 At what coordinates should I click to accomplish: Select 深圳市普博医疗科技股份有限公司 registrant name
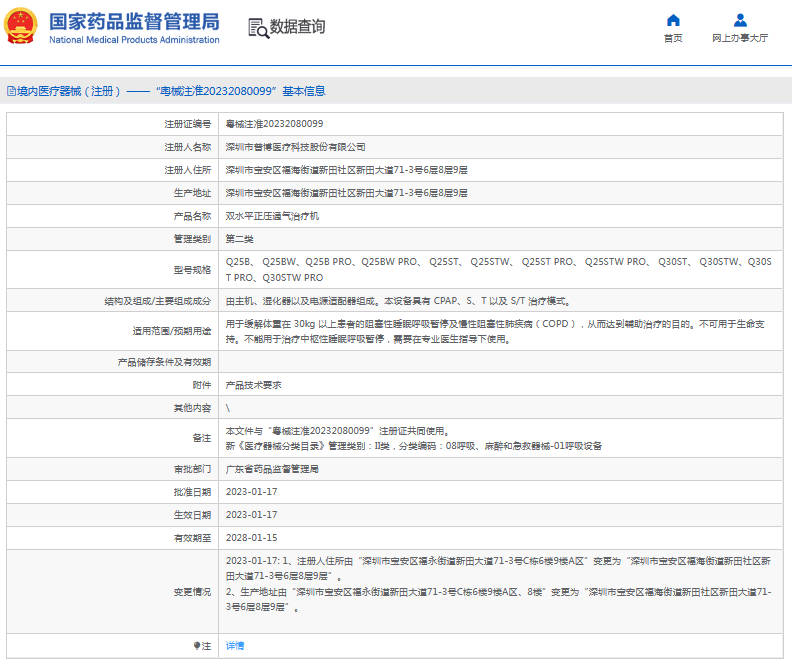tap(295, 147)
